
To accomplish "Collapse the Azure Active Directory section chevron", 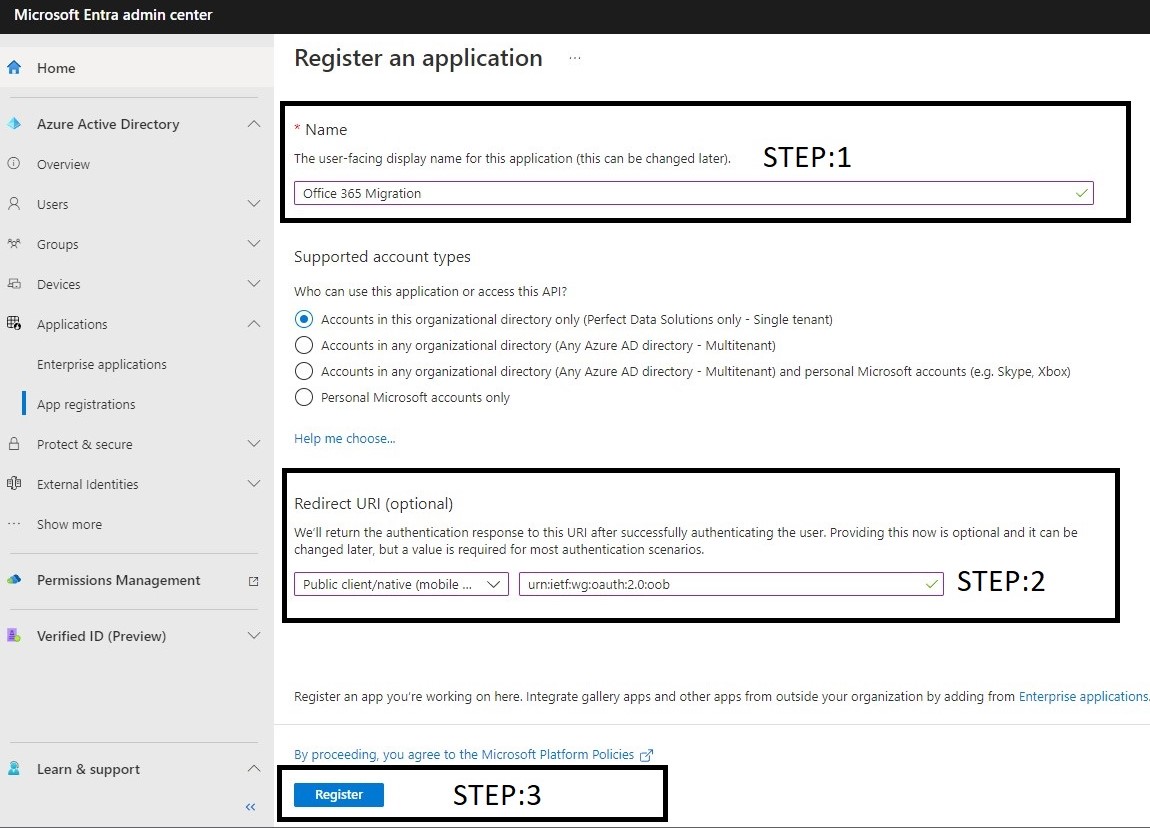I will click(254, 123).
